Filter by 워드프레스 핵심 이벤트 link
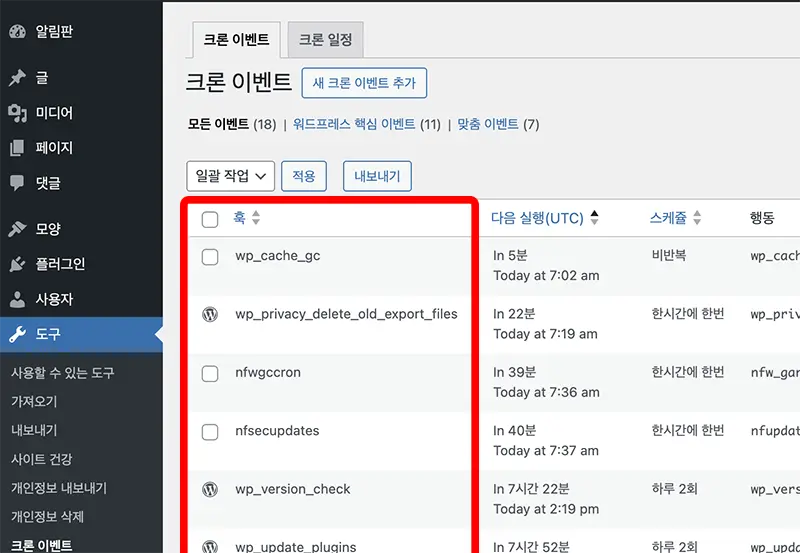The height and width of the screenshot is (553, 800). point(354,124)
